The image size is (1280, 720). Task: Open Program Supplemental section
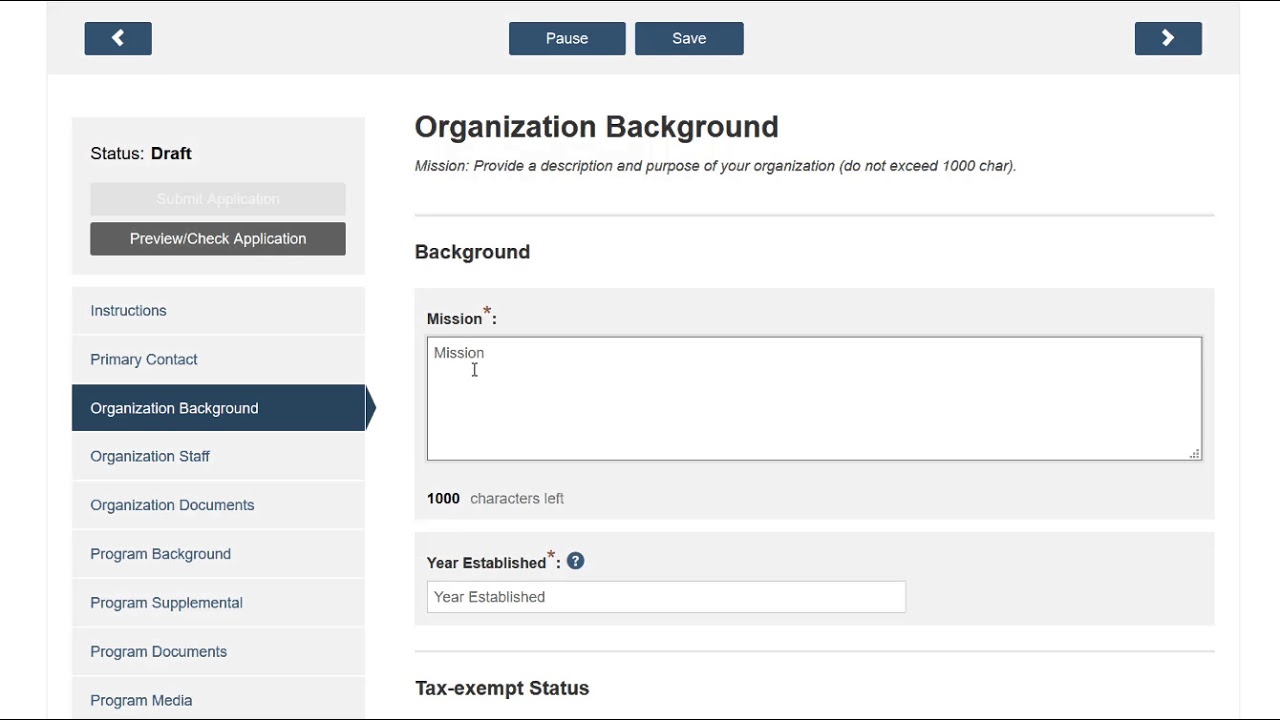point(167,603)
